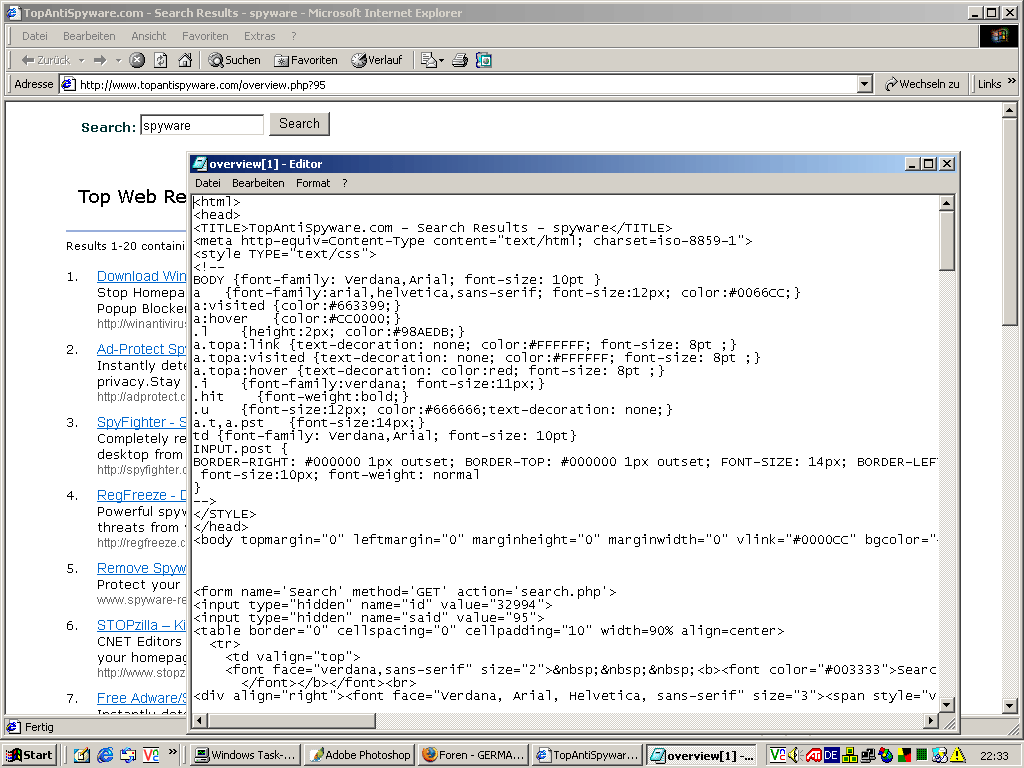The height and width of the screenshot is (768, 1024).
Task: Switch to Foren - GERMA... Firefox taskbar button
Action: (472, 755)
